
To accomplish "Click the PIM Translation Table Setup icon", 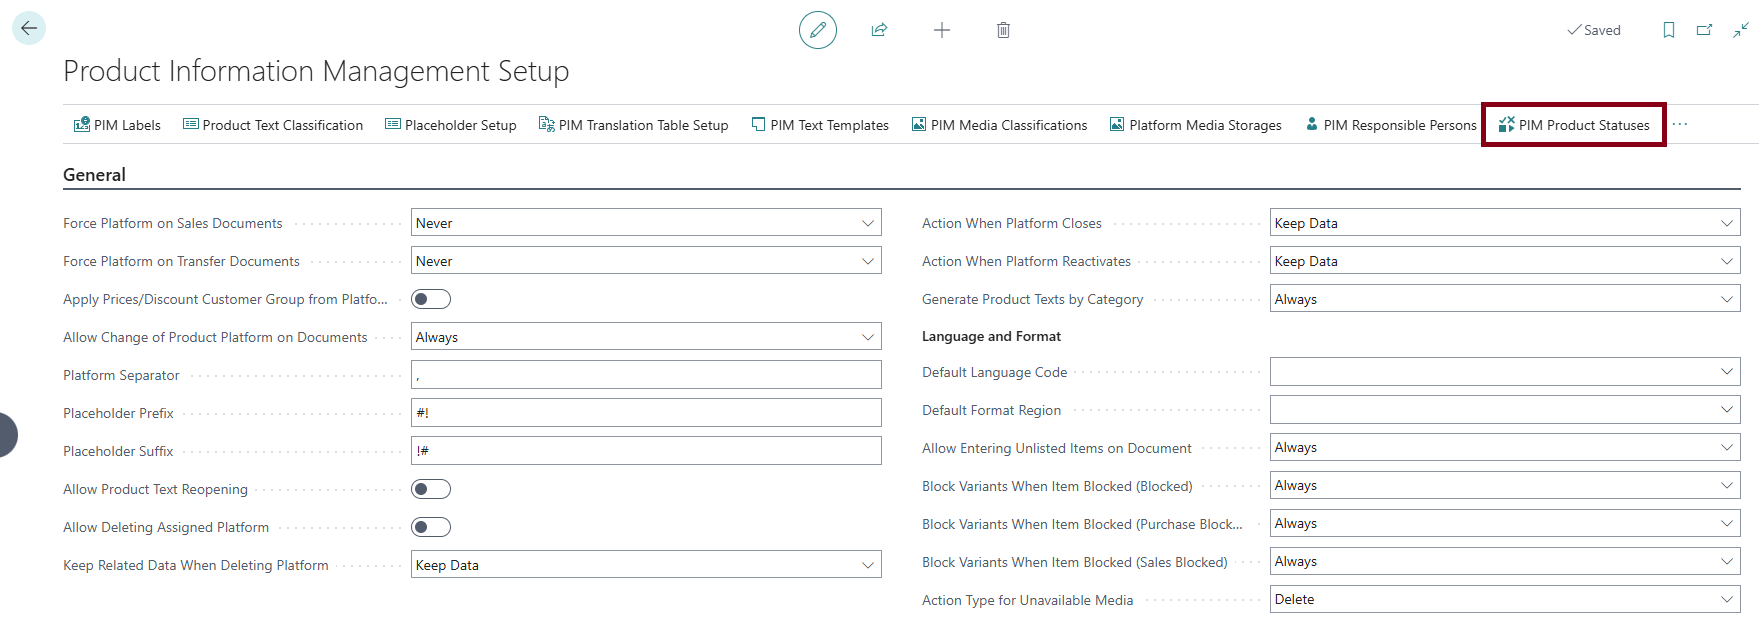I will click(547, 124).
